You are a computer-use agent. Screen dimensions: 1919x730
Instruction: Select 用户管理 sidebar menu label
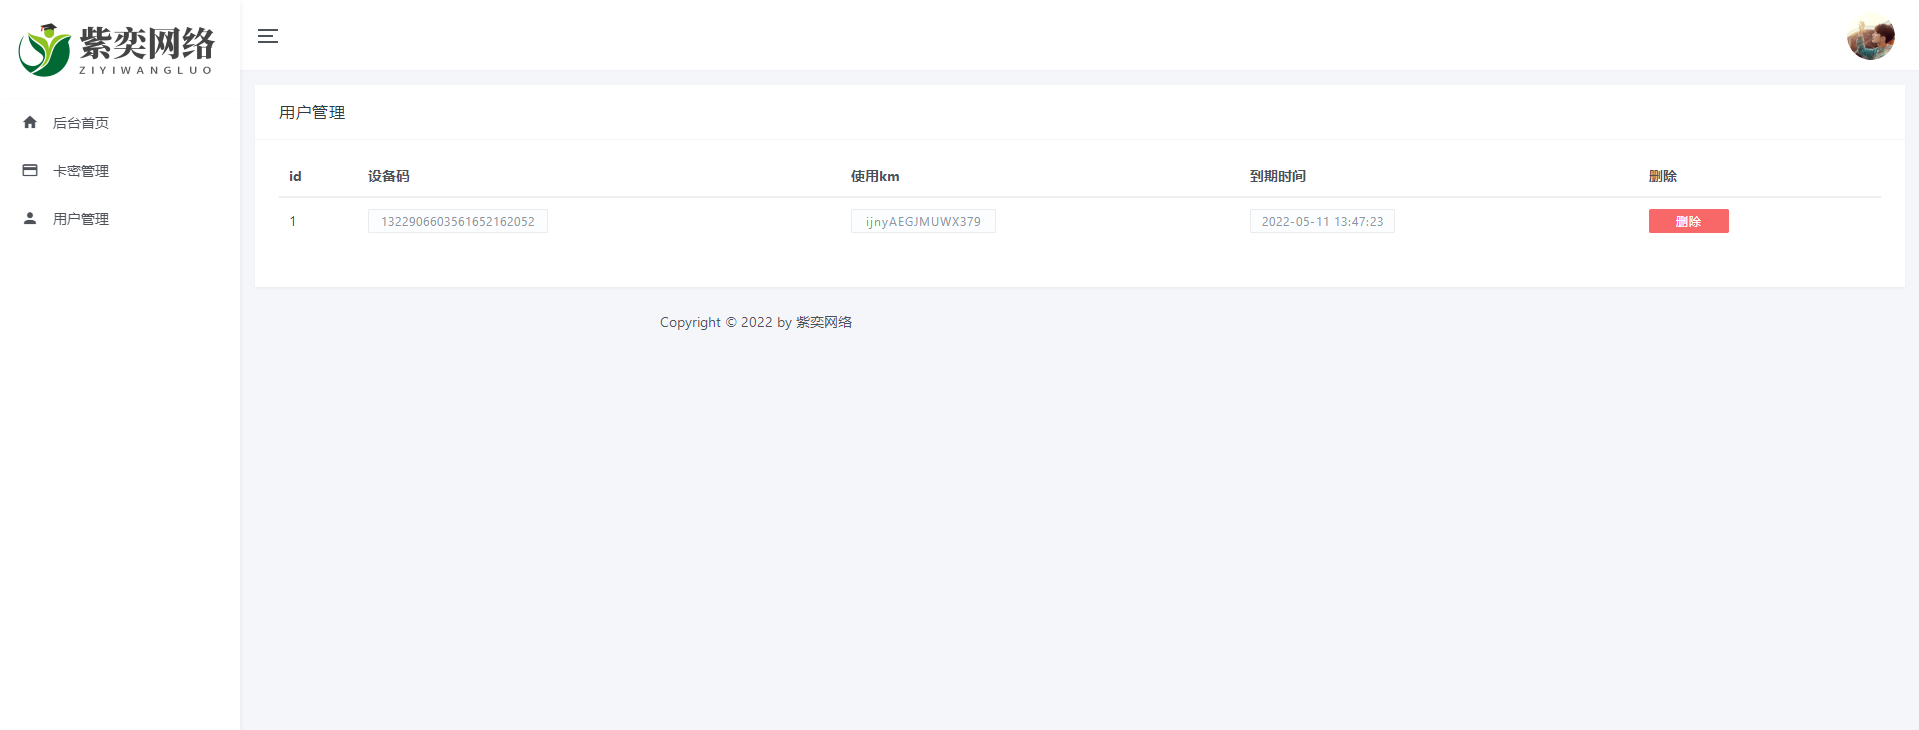(x=81, y=219)
